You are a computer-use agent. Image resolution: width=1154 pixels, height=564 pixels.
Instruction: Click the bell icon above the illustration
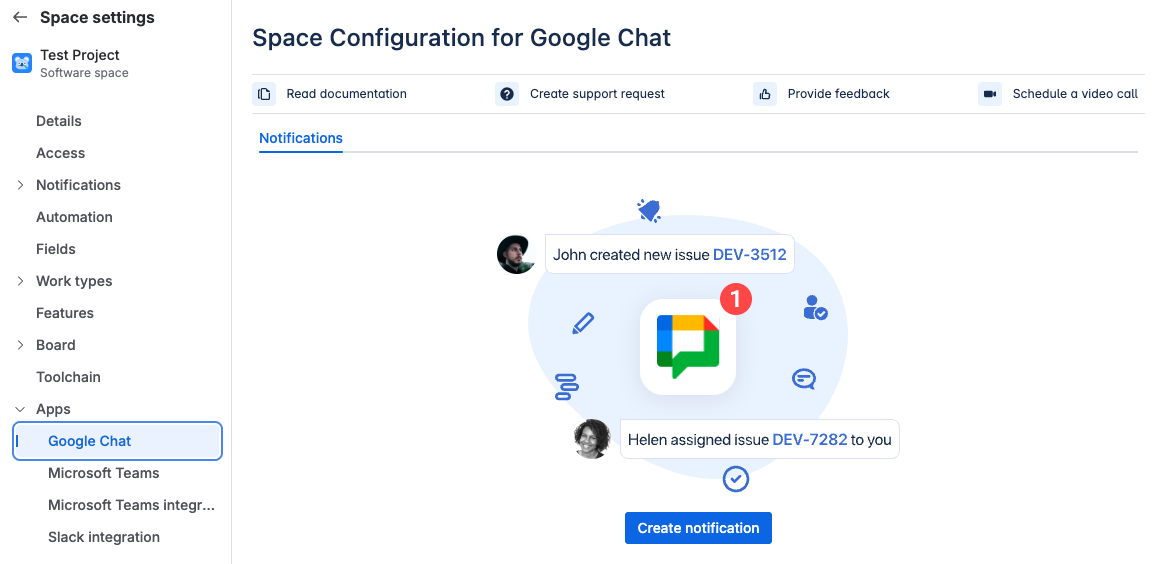(x=649, y=210)
